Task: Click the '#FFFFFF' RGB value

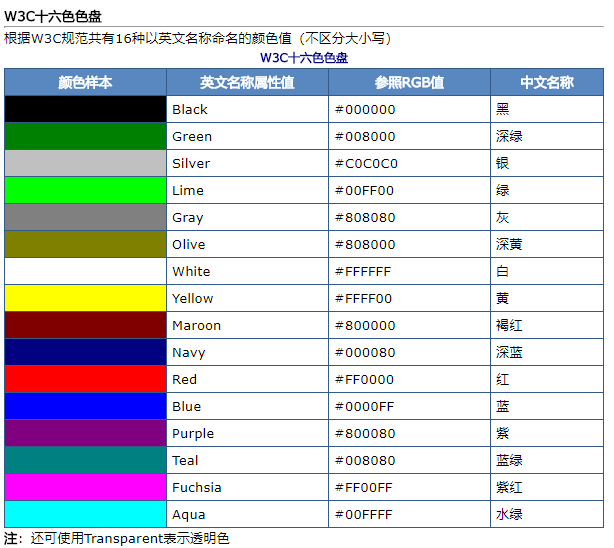Action: point(363,272)
